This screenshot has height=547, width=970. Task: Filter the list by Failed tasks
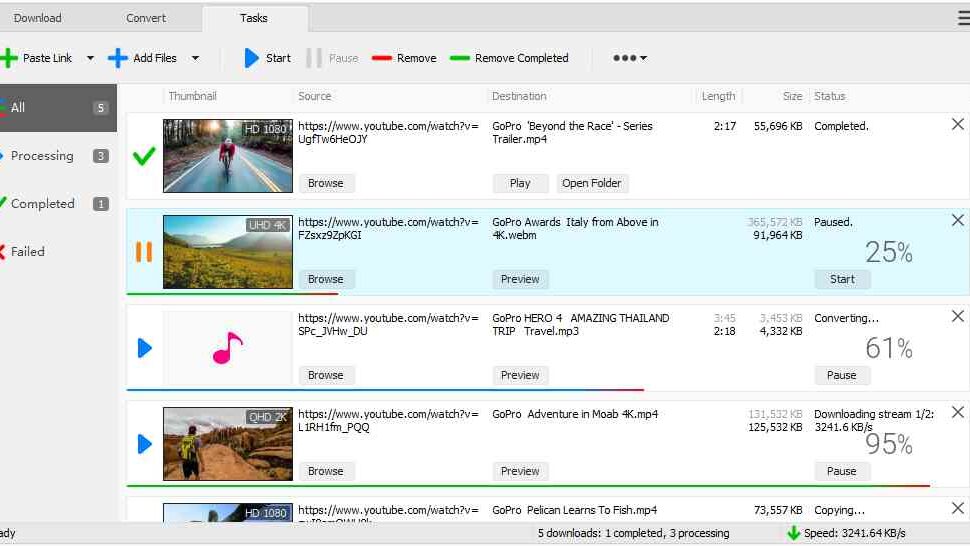click(x=28, y=252)
